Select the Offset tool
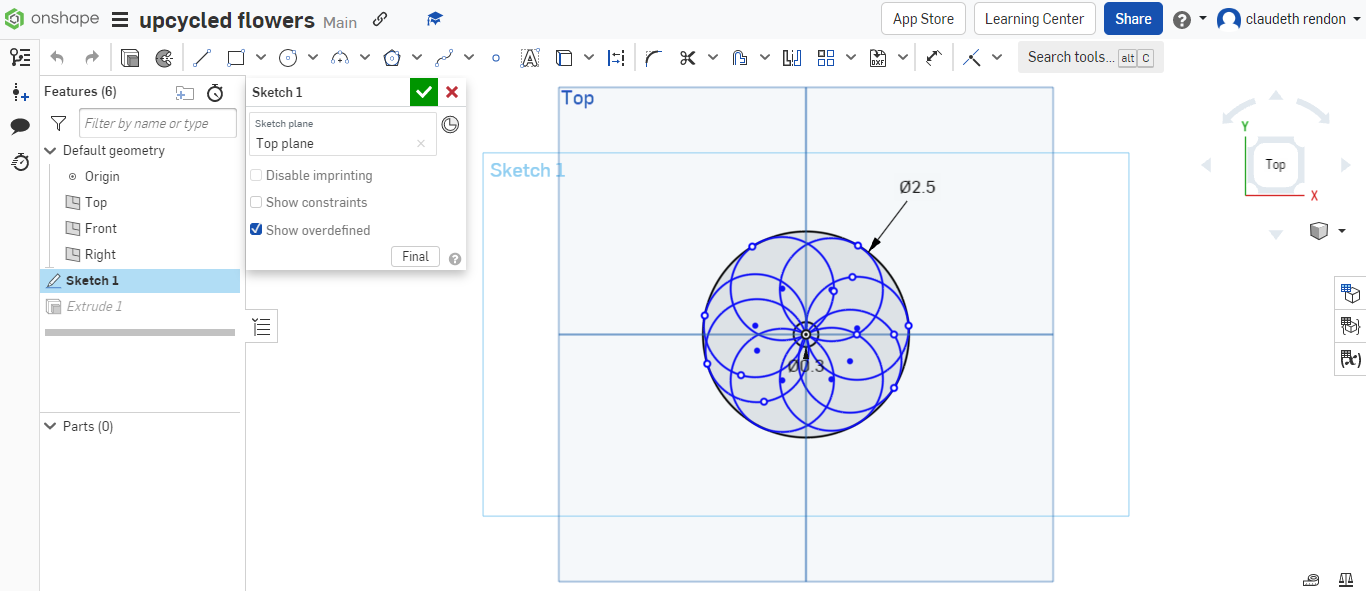The width and height of the screenshot is (1366, 591). pyautogui.click(x=739, y=58)
